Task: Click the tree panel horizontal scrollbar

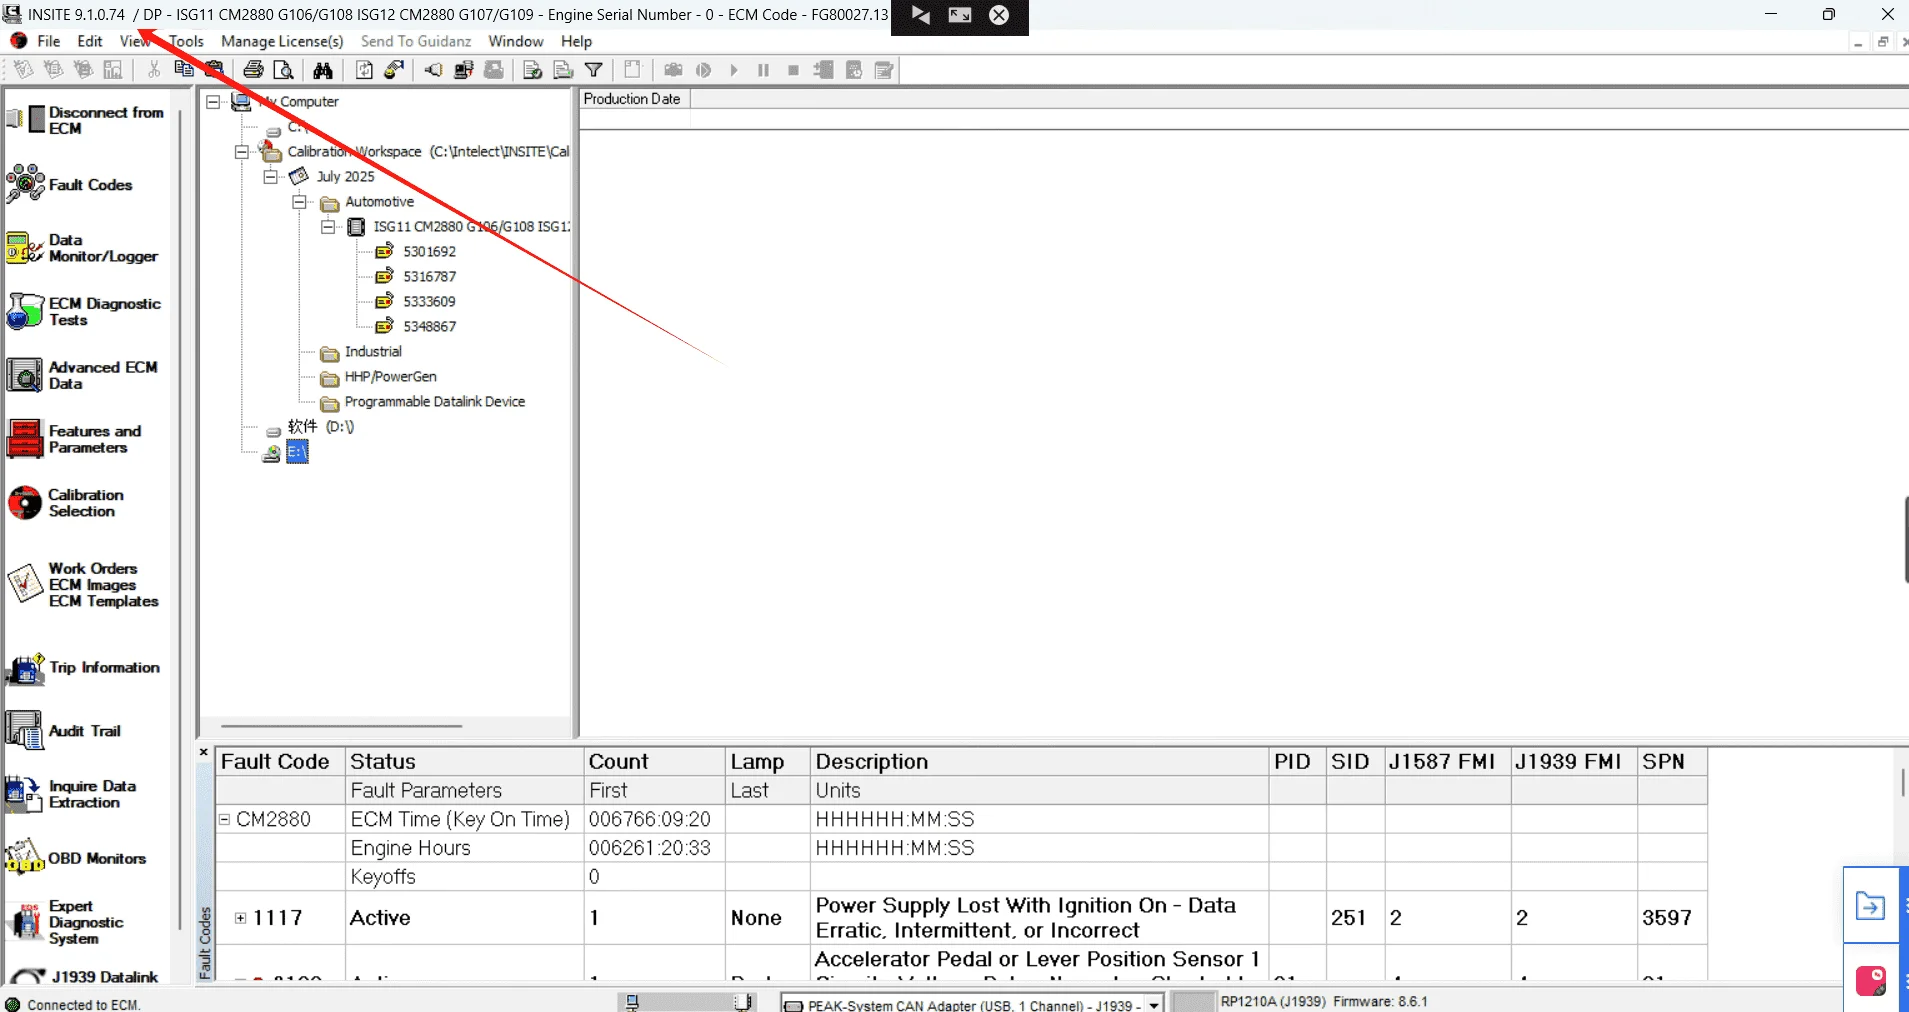Action: coord(341,726)
